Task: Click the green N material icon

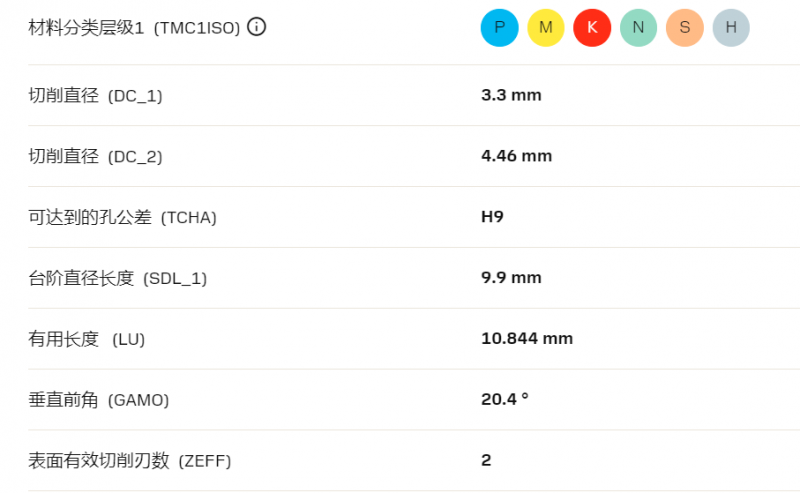Action: (638, 28)
